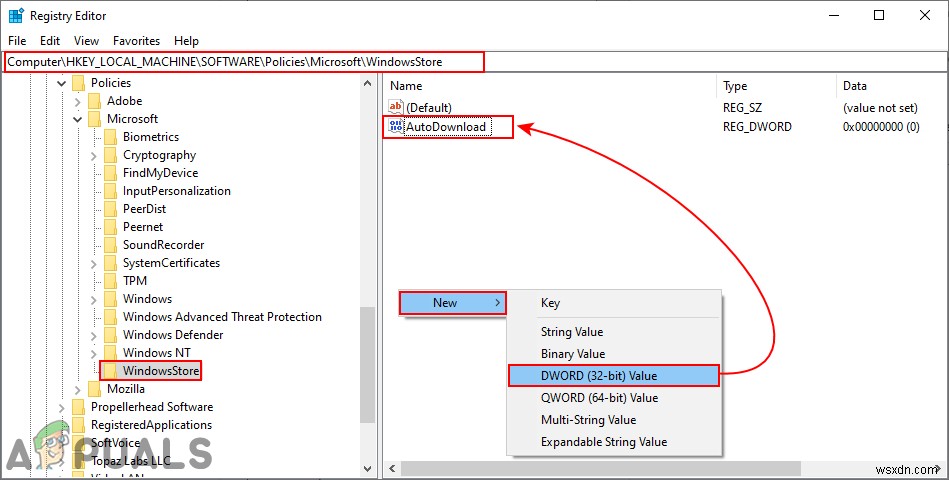Click the FindMyDevice folder icon
949x480 pixels.
[110, 173]
